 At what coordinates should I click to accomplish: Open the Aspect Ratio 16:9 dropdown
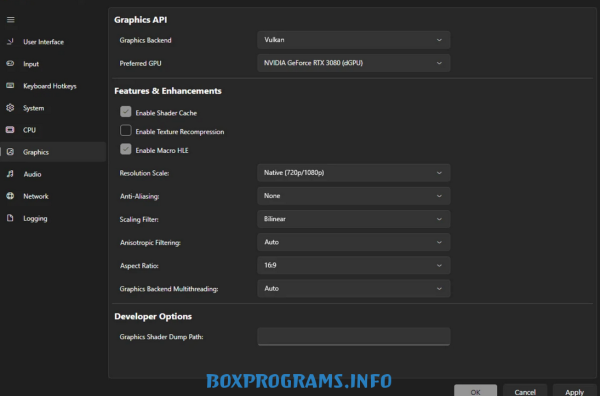pos(354,266)
